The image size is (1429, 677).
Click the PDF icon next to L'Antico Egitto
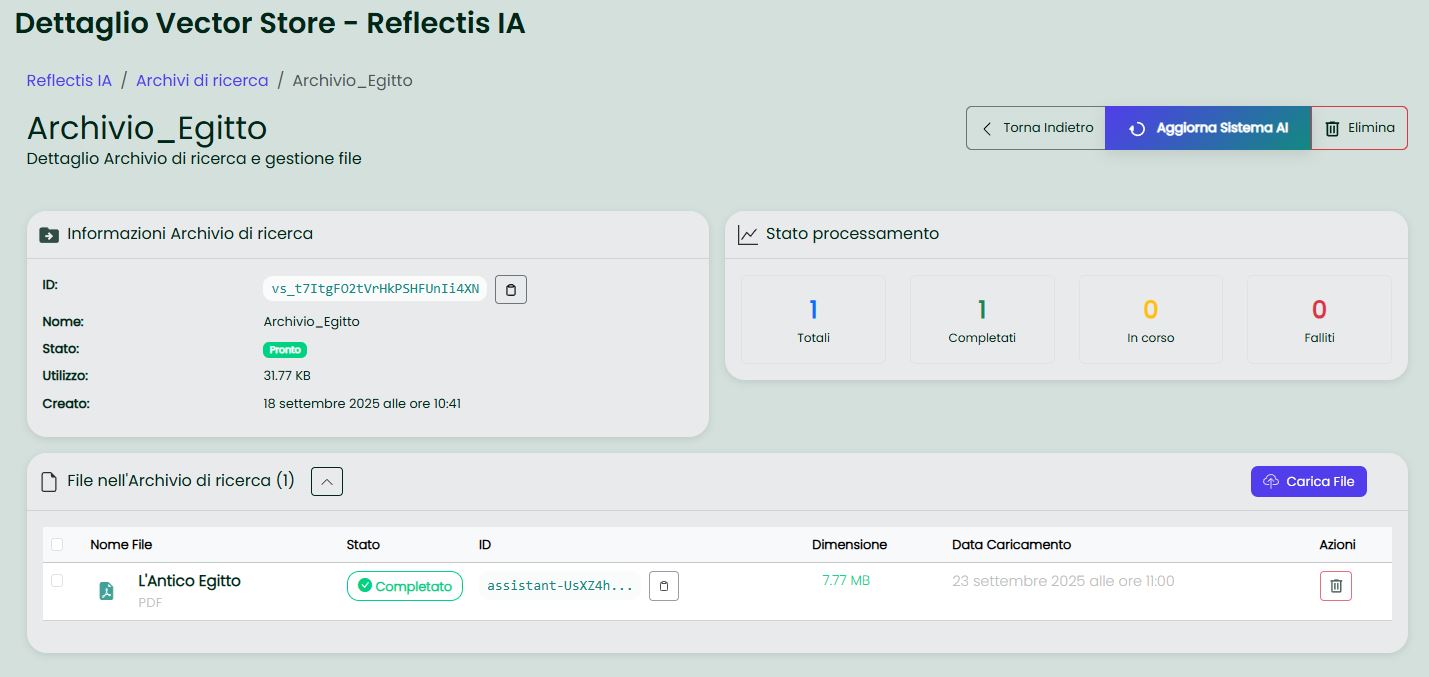106,590
